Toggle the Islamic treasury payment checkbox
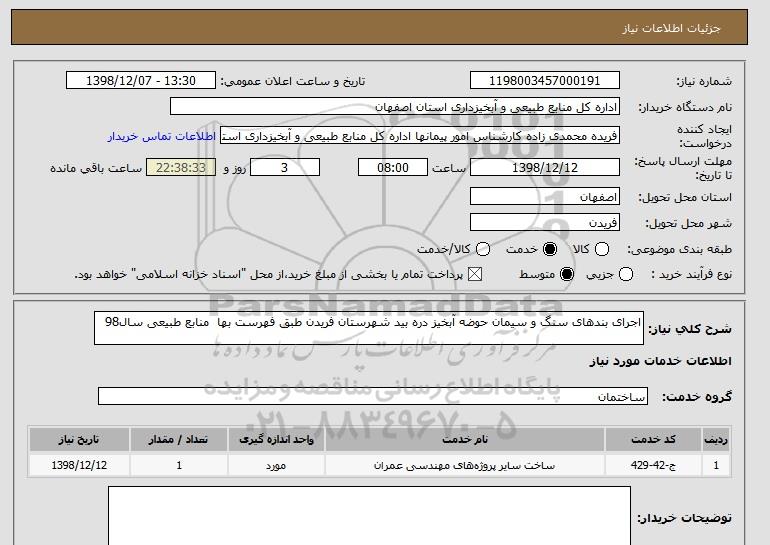This screenshot has width=770, height=545. click(475, 274)
